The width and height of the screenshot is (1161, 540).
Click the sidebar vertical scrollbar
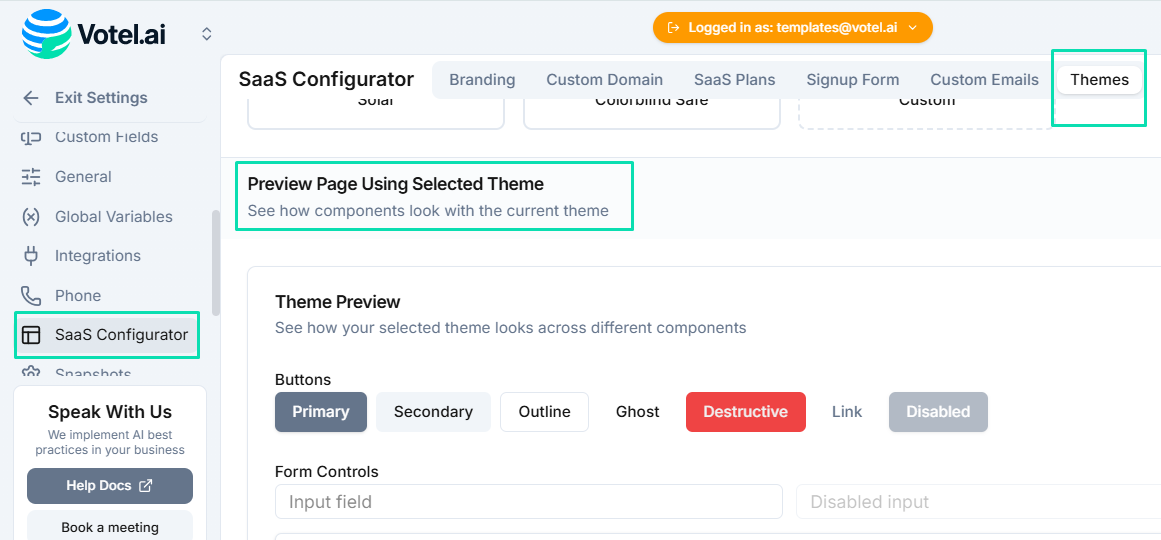tap(216, 262)
